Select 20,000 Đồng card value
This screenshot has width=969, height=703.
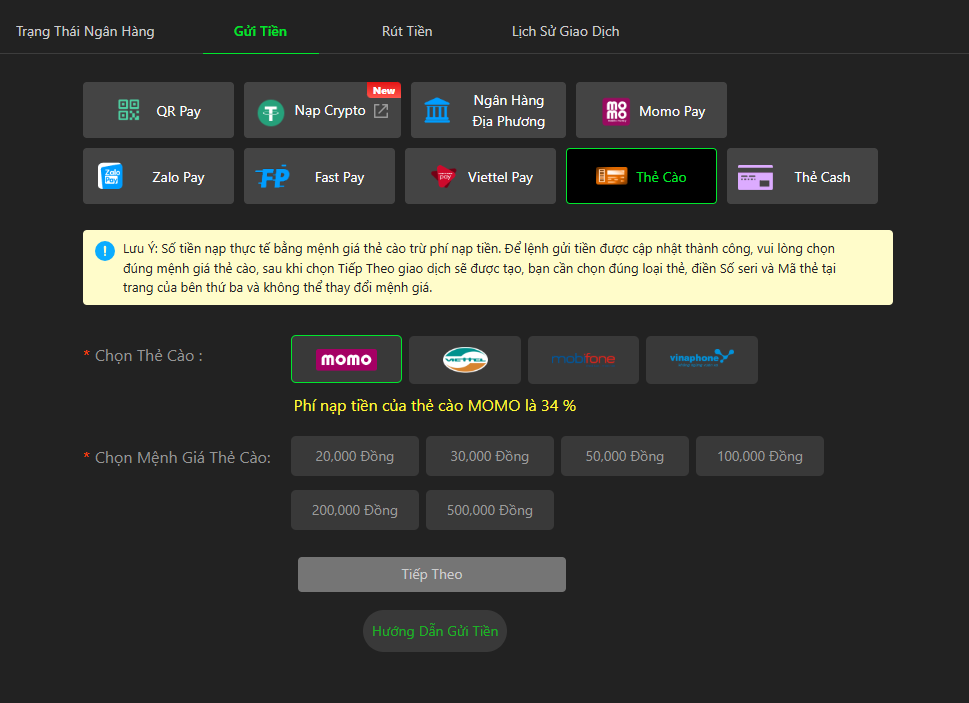coord(355,456)
